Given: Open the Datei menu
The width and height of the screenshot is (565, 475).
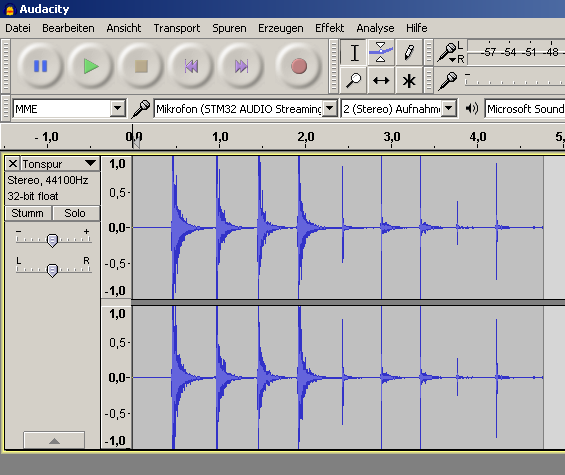Looking at the screenshot, I should coord(18,28).
